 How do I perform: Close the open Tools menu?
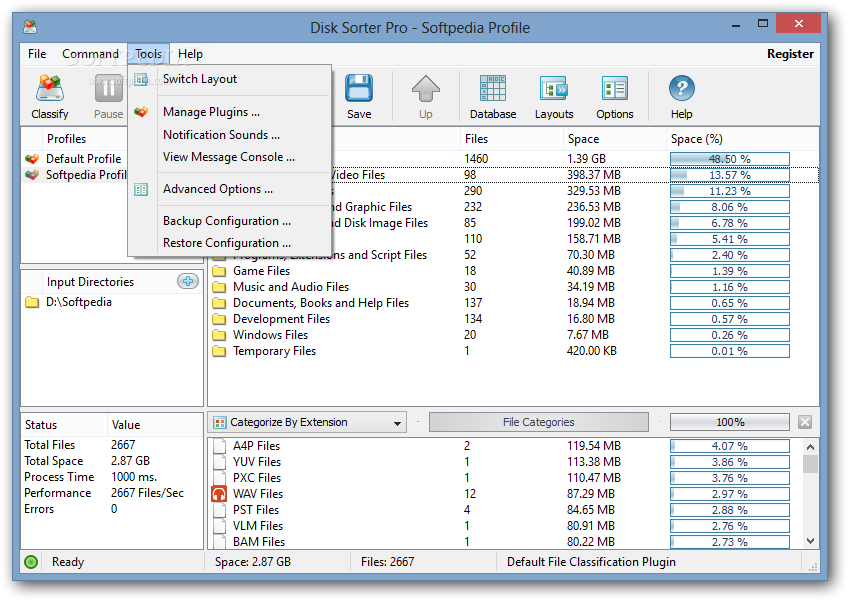coord(149,54)
